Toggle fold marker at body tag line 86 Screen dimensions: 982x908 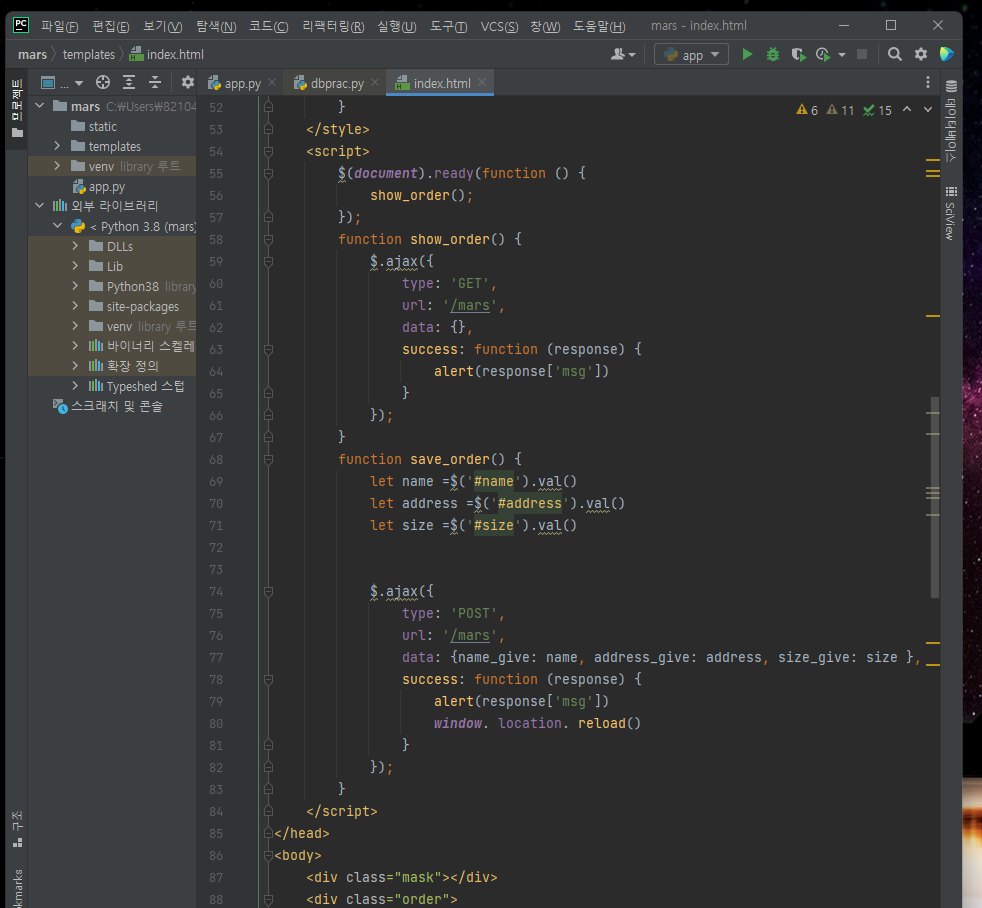(268, 855)
